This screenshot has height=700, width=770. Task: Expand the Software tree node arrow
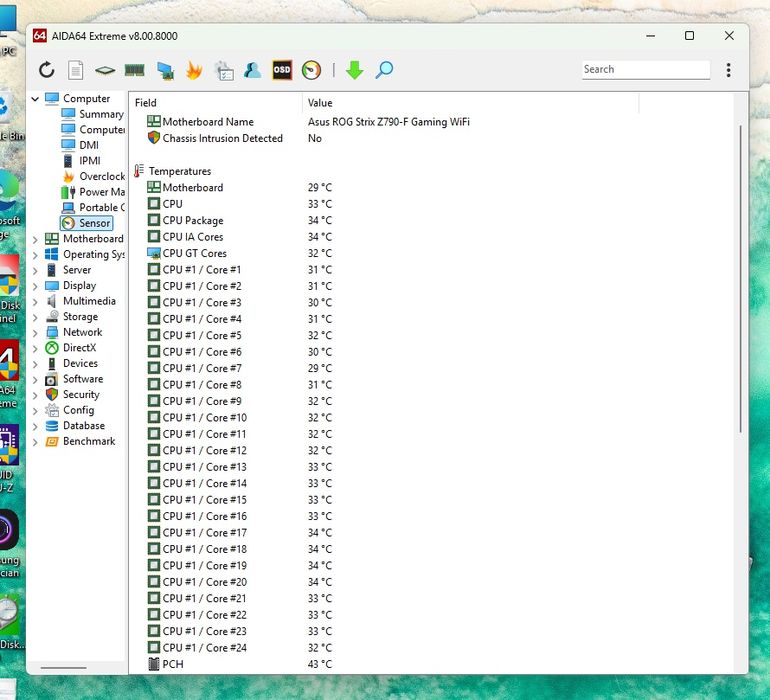coord(35,380)
